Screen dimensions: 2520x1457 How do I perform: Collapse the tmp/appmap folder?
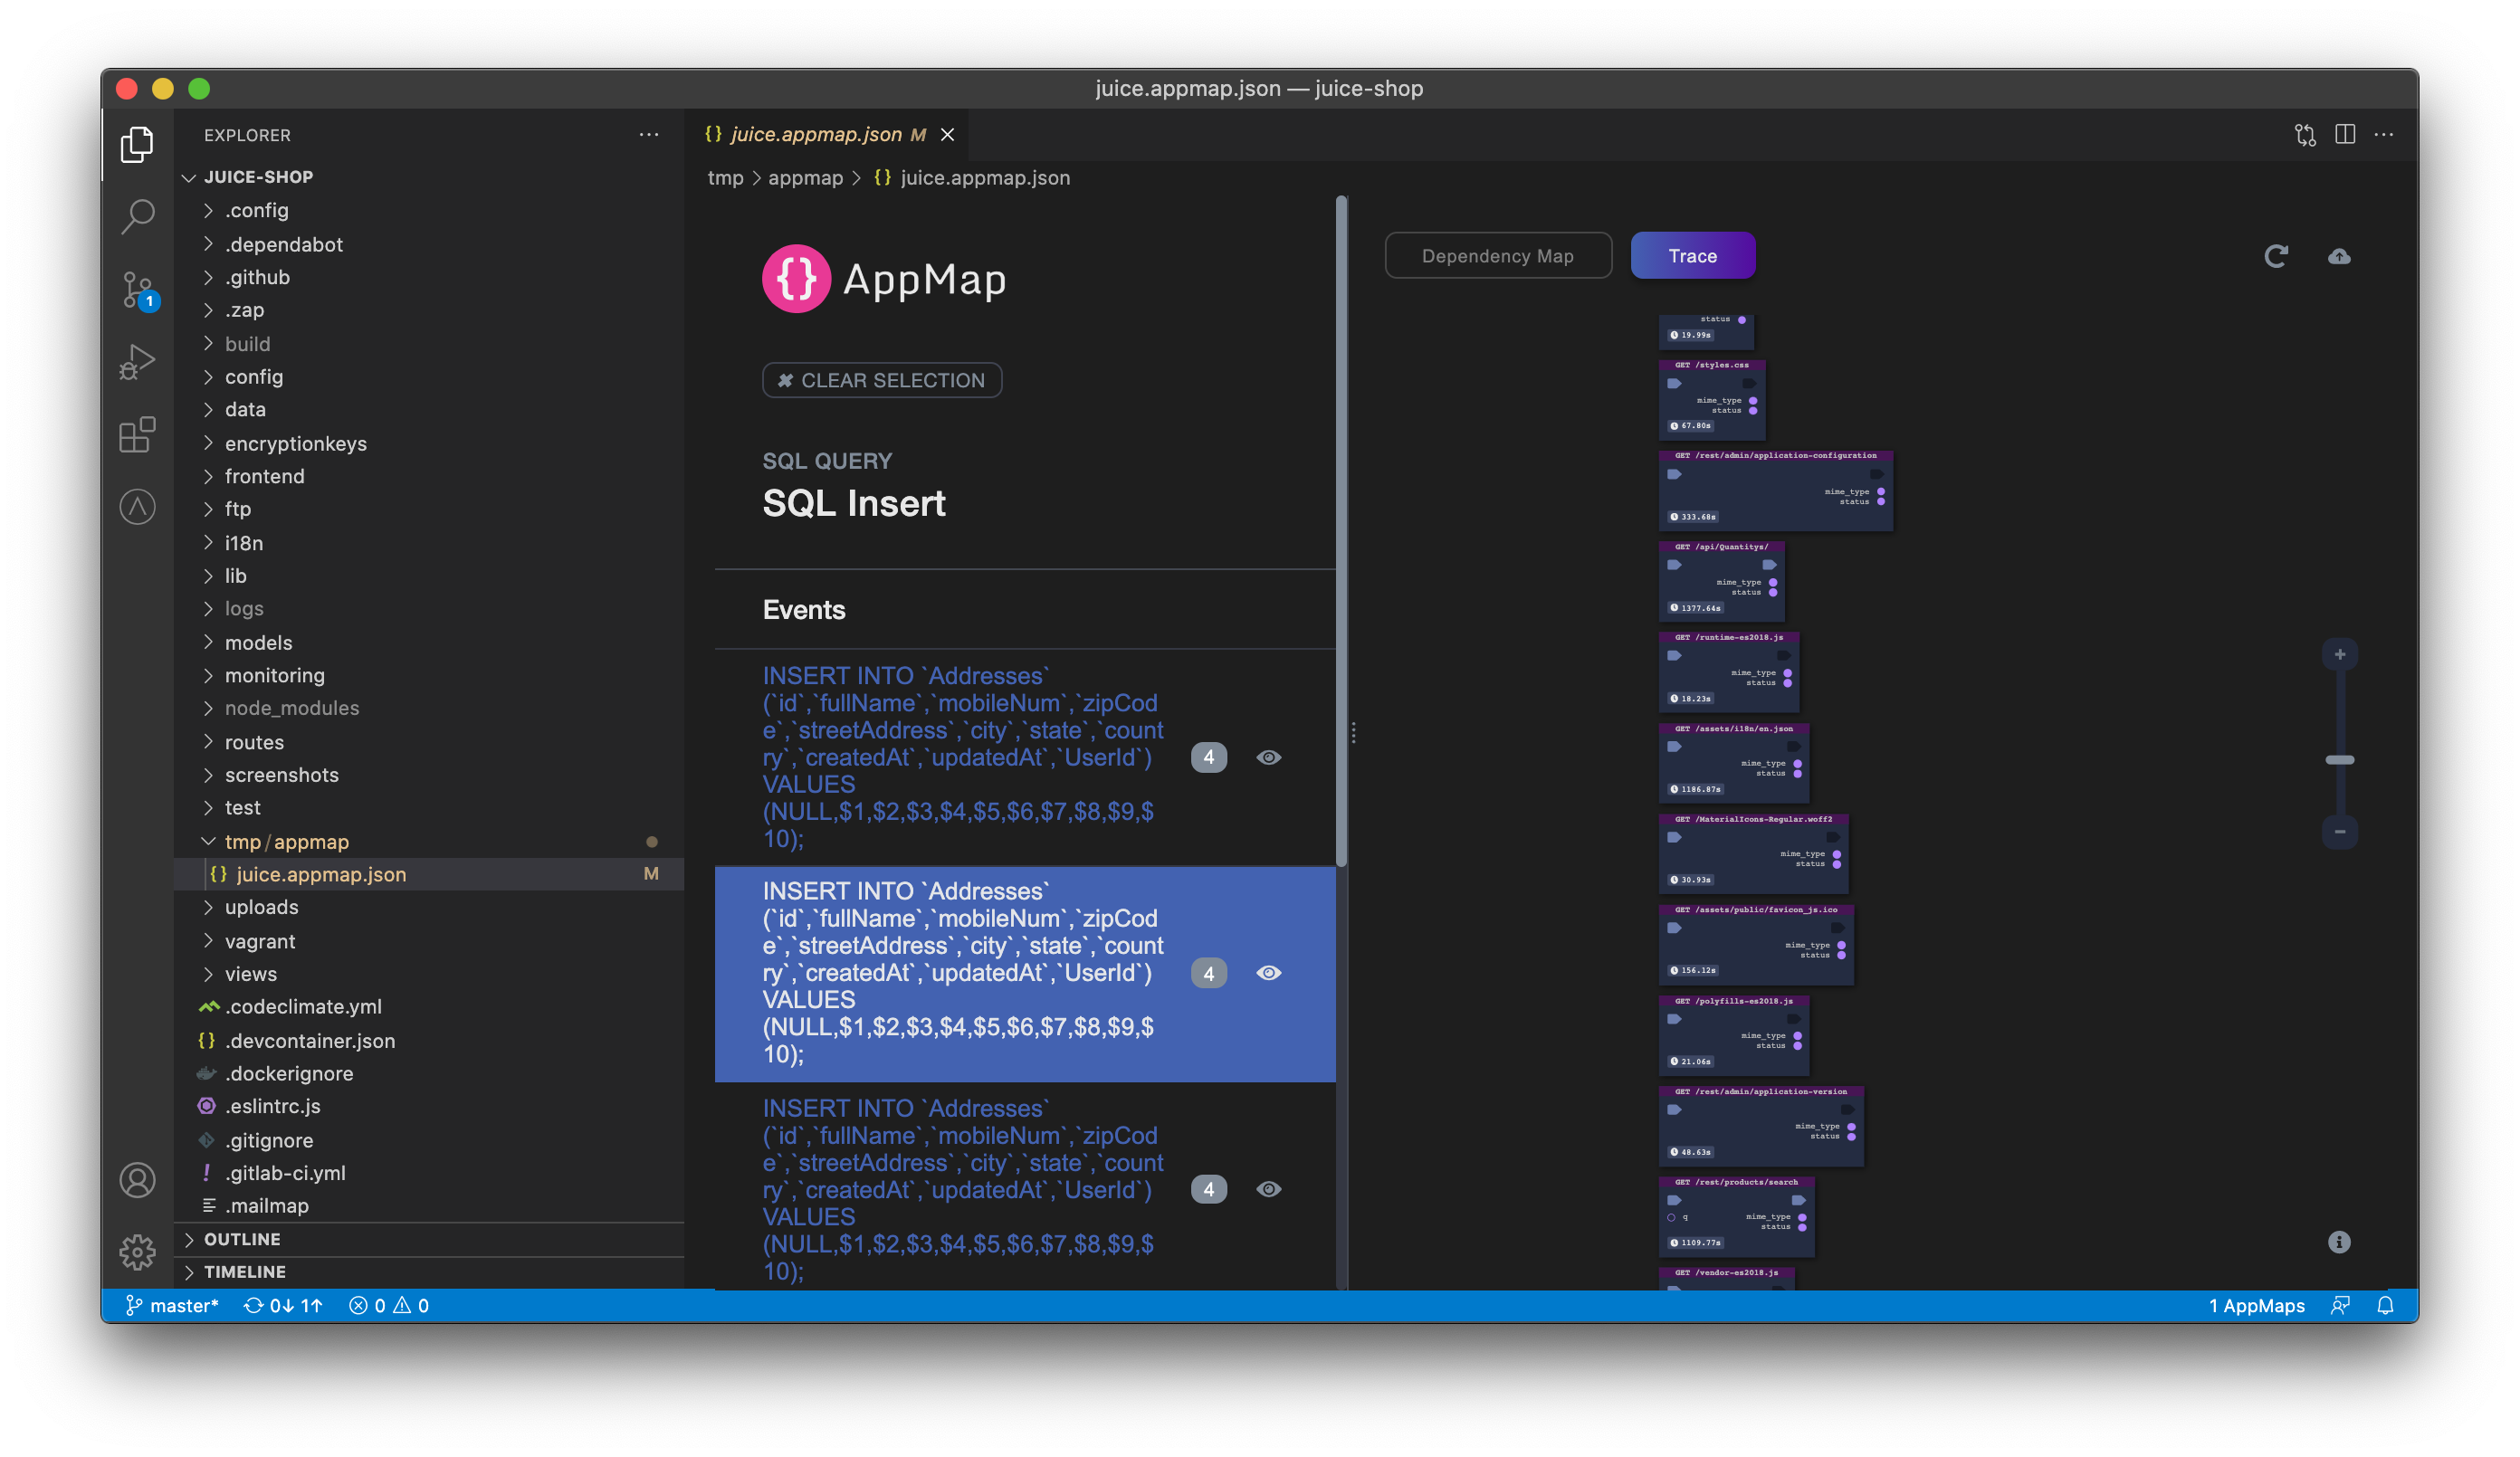pyautogui.click(x=430, y=842)
